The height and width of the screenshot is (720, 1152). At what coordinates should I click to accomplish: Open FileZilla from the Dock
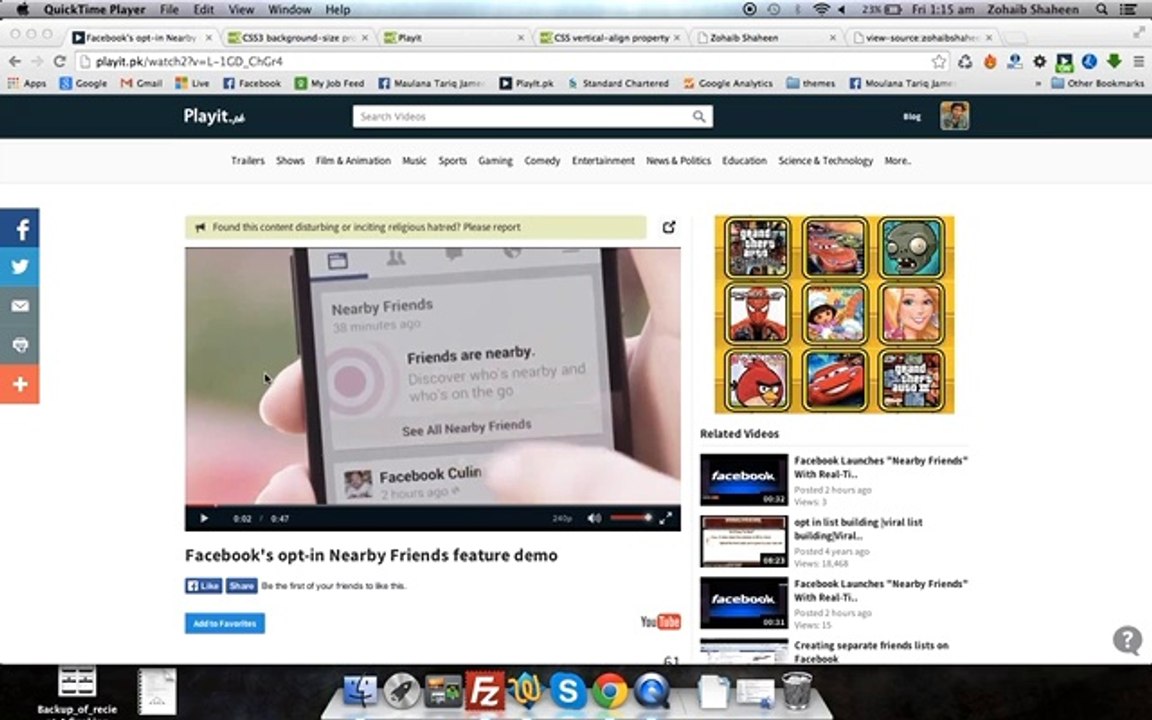pos(484,690)
